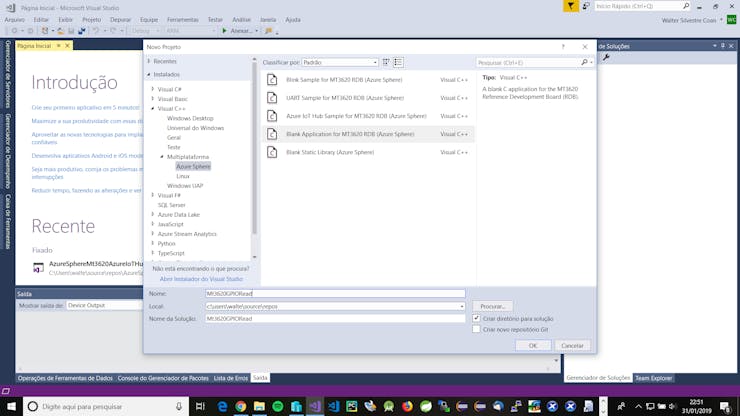This screenshot has height=416, width=740.
Task: Open the Arquivo menu
Action: (14, 20)
